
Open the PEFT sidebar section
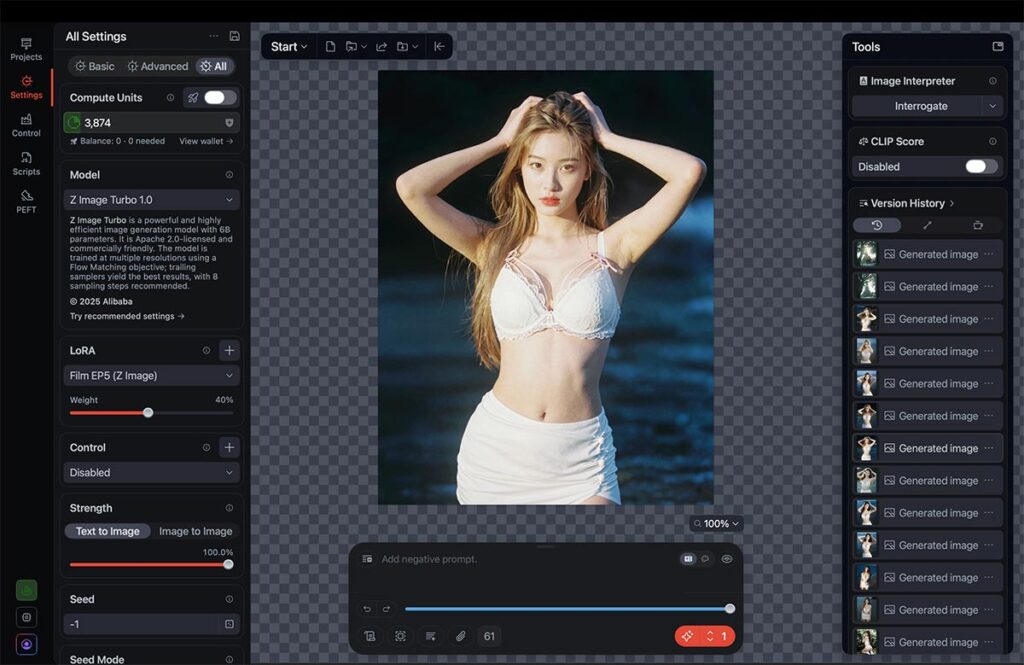click(26, 200)
